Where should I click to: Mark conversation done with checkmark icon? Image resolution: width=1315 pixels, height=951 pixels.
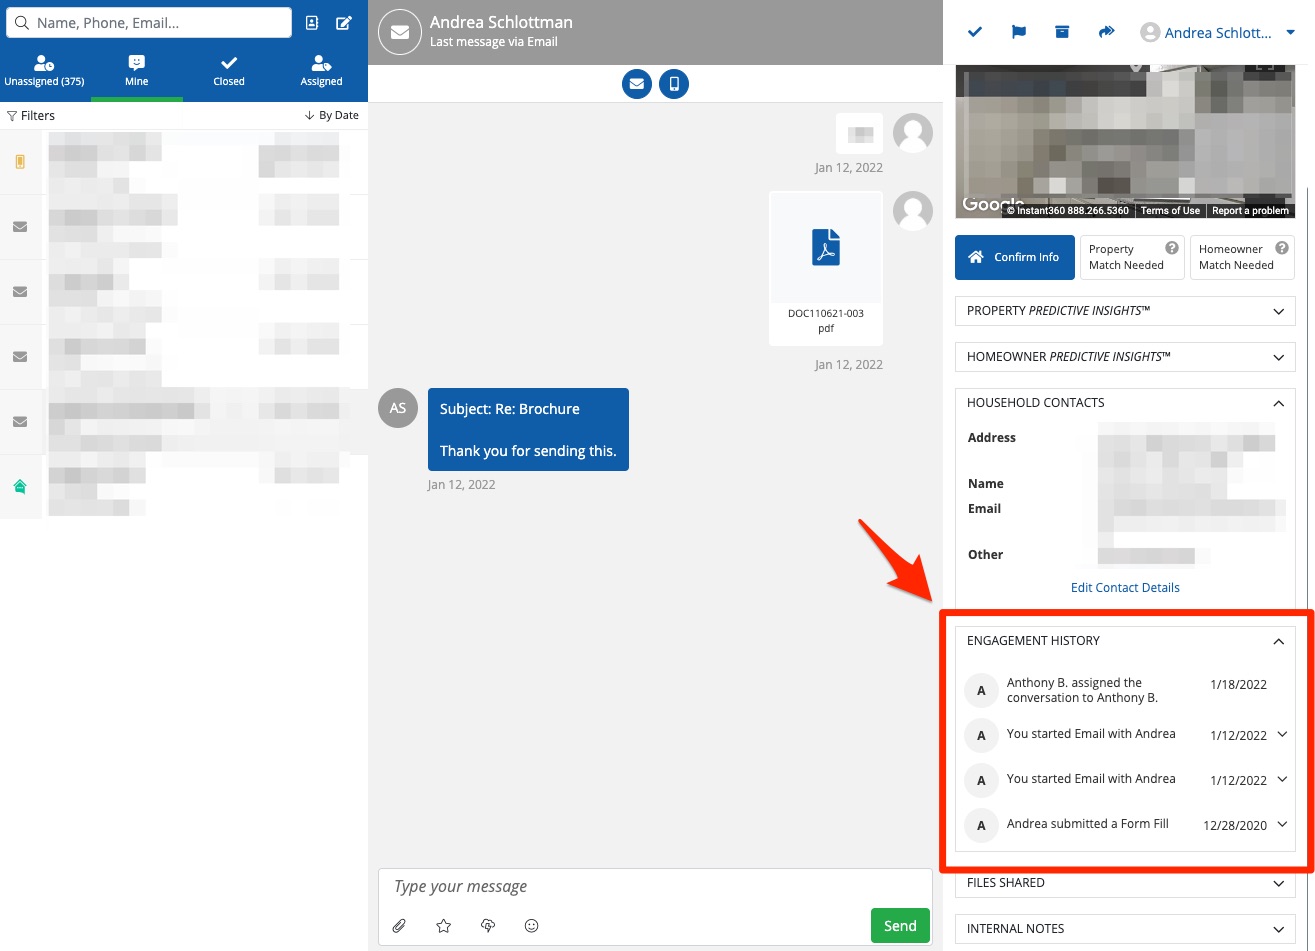975,32
